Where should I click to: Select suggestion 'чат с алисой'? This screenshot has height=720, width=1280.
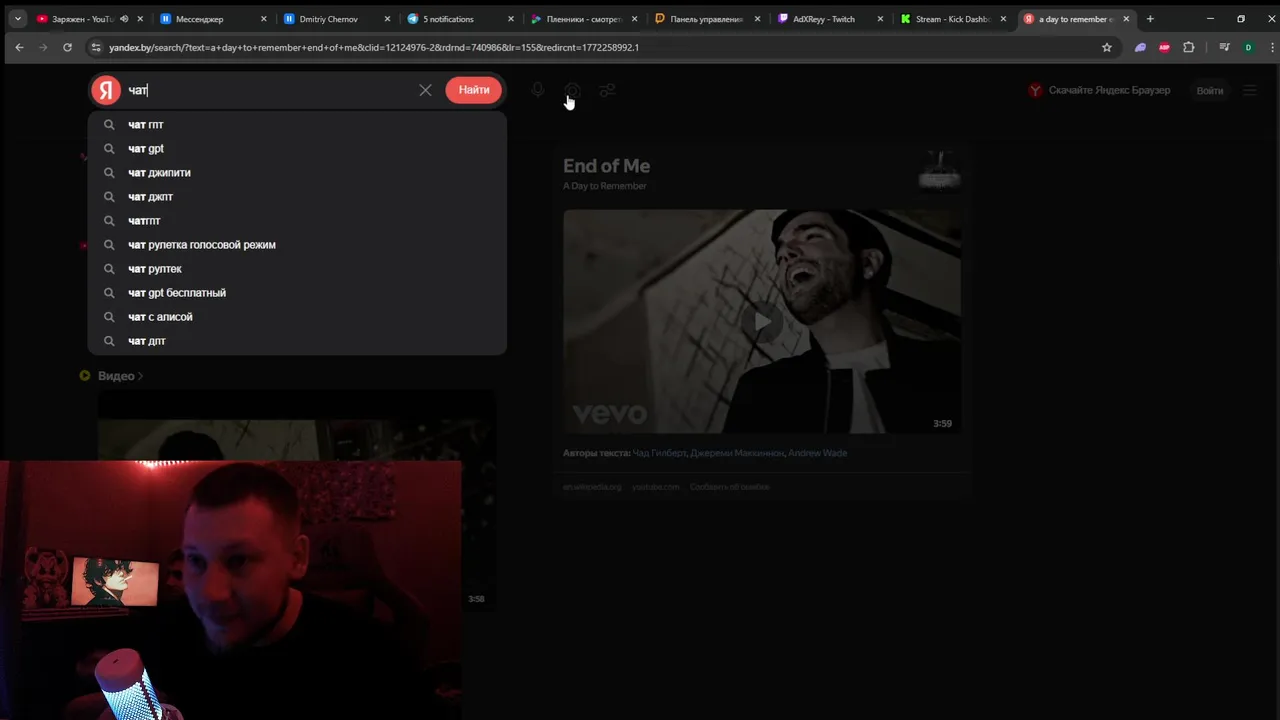[x=297, y=317]
